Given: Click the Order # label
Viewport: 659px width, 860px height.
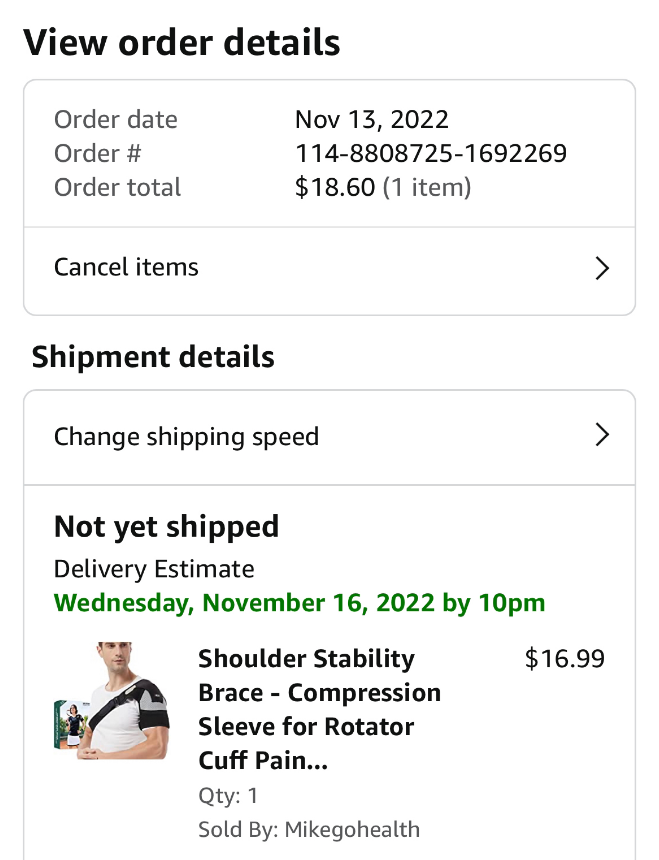Looking at the screenshot, I should pyautogui.click(x=98, y=154).
